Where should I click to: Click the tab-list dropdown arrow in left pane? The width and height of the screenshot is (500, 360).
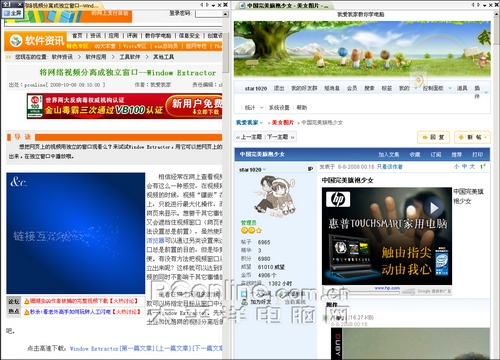click(x=213, y=5)
